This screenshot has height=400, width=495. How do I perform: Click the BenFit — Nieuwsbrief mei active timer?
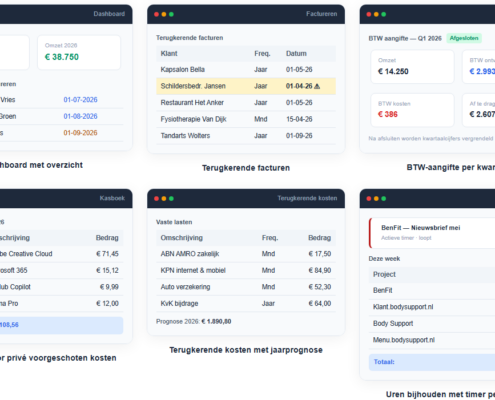pos(432,233)
